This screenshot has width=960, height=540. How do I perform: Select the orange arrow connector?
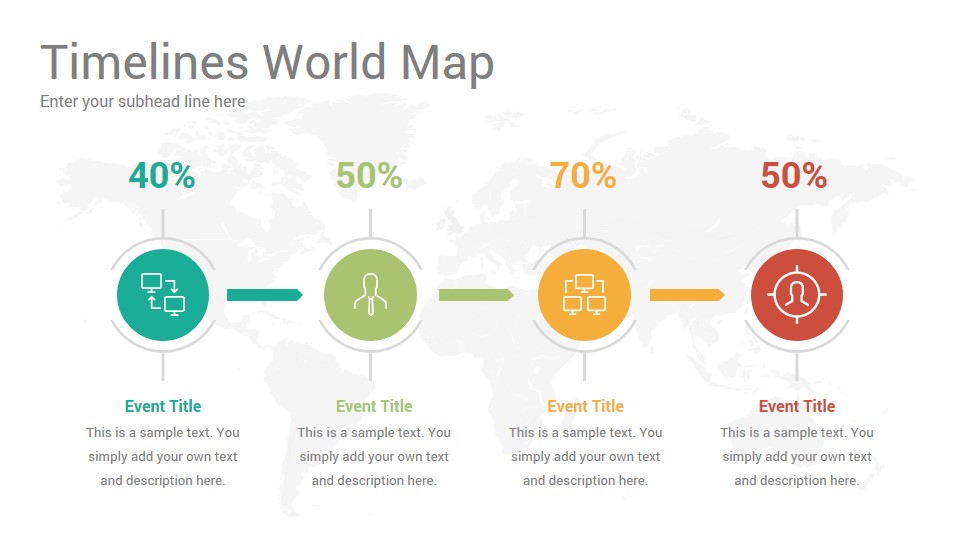[687, 295]
